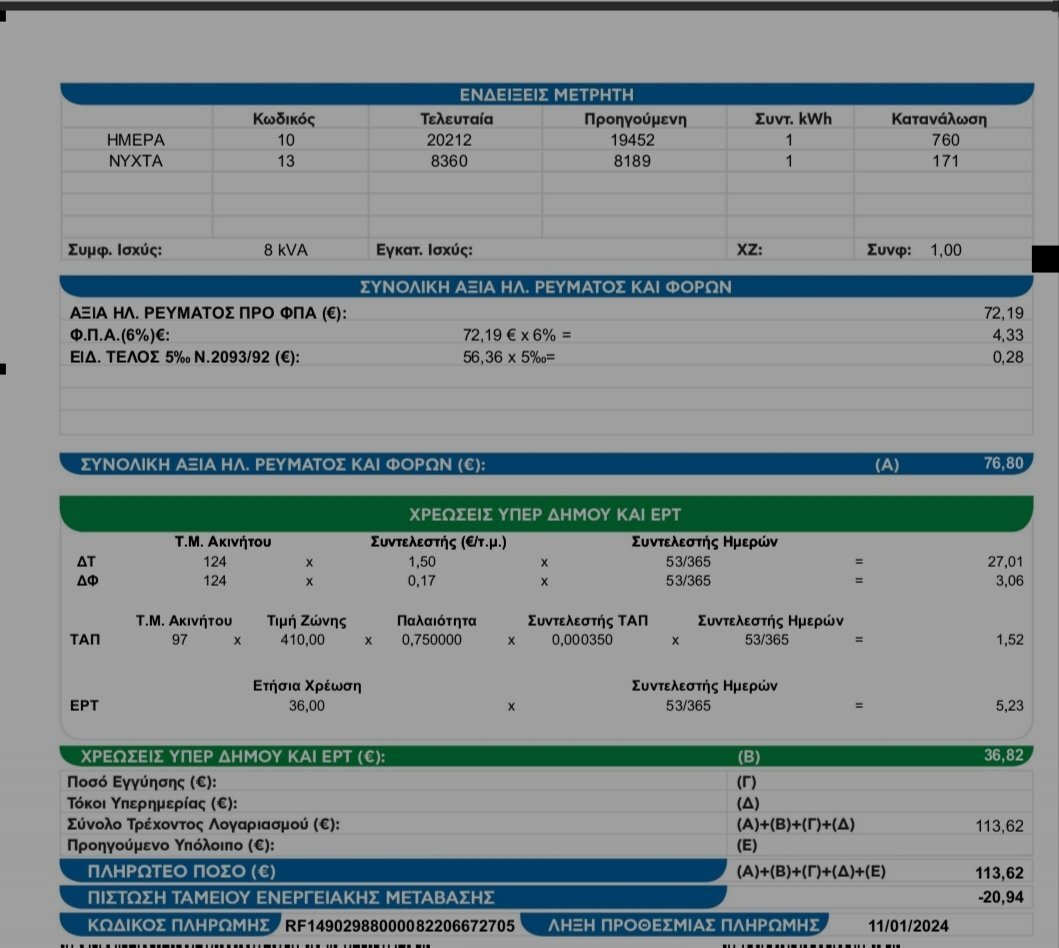1059x948 pixels.
Task: Select the "ΕΙΔ. ΤΕΛΟΣ 5‰ Ν.2093/92 (€):" label
Action: click(x=184, y=357)
